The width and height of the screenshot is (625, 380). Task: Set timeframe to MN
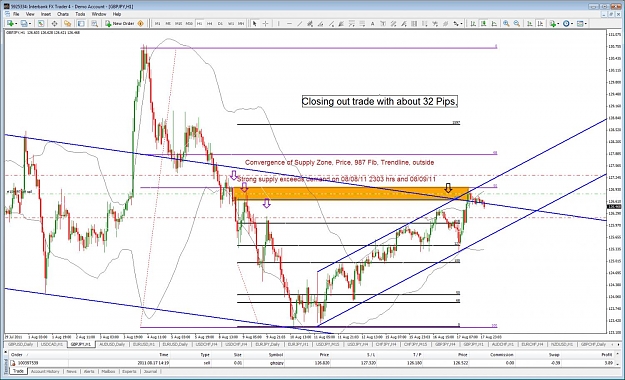pos(241,24)
